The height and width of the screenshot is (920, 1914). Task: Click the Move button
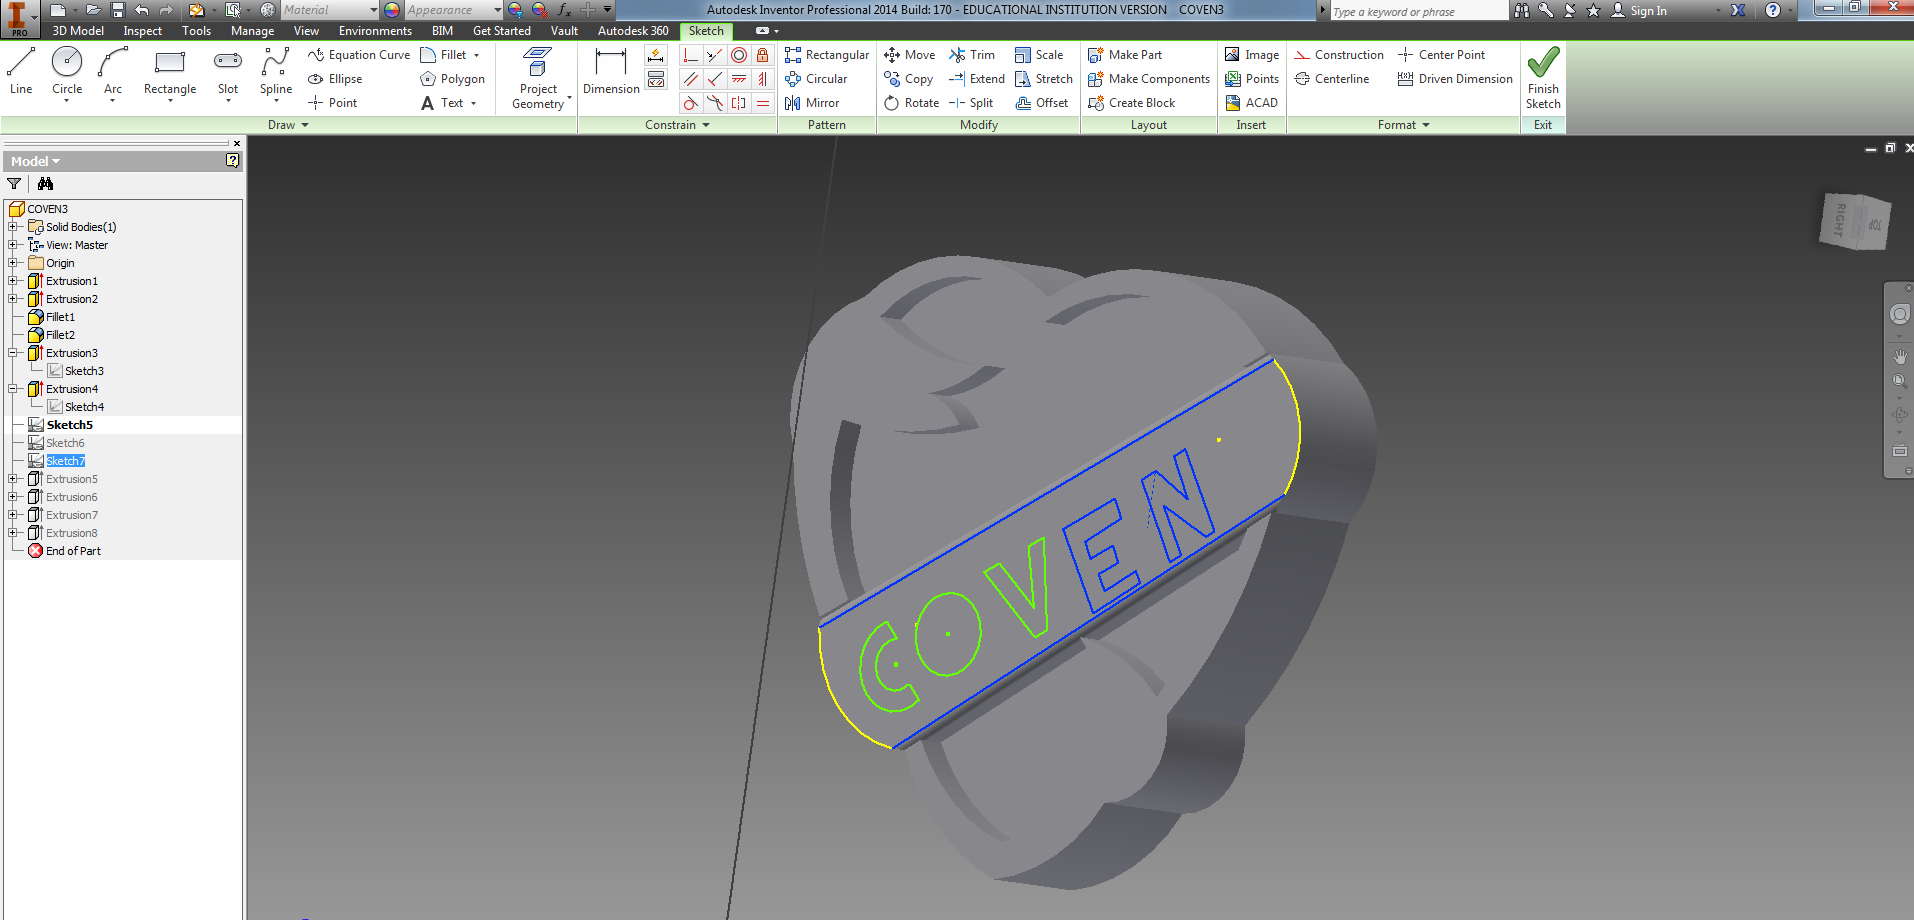tap(910, 55)
